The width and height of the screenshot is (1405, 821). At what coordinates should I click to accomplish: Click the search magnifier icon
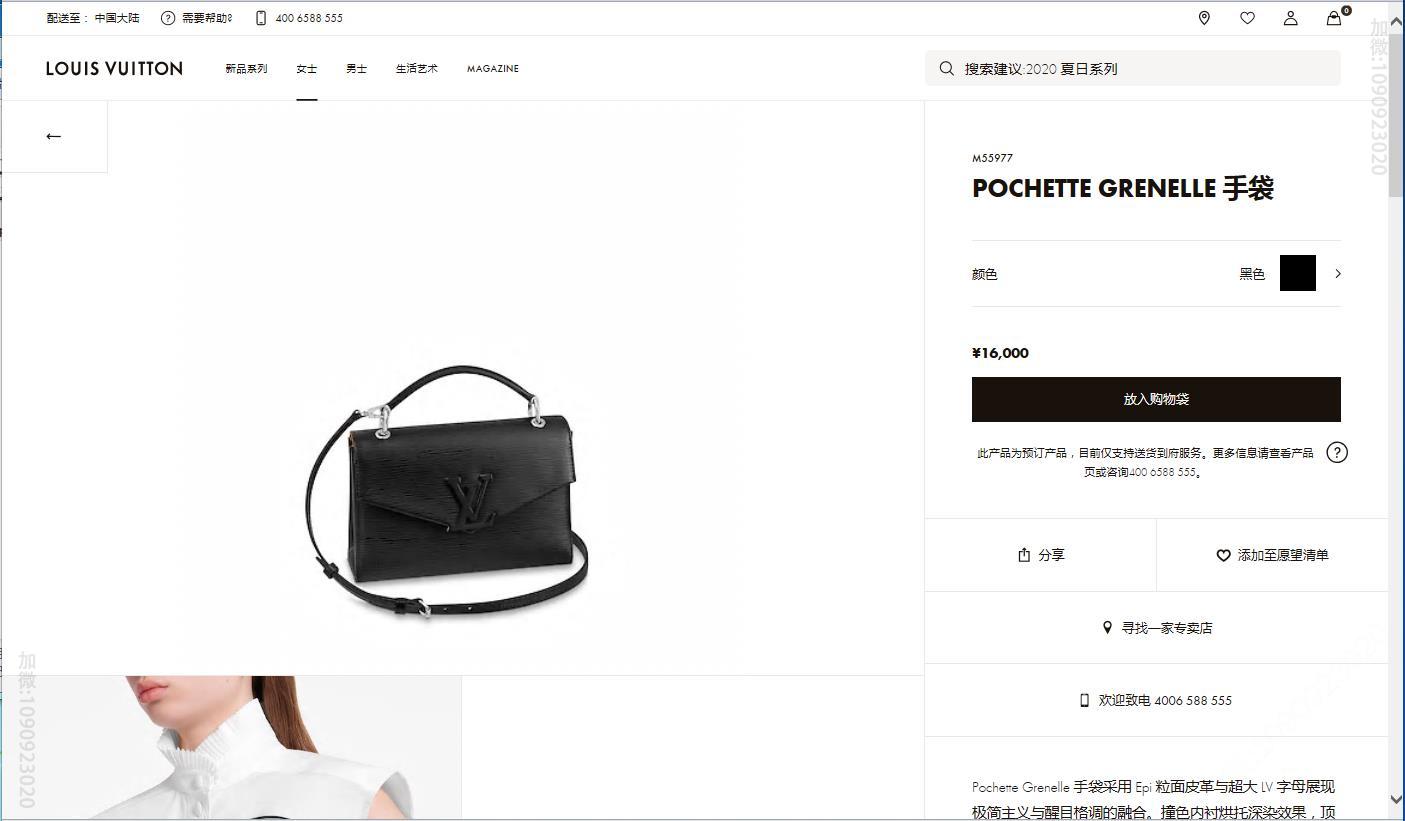click(946, 68)
